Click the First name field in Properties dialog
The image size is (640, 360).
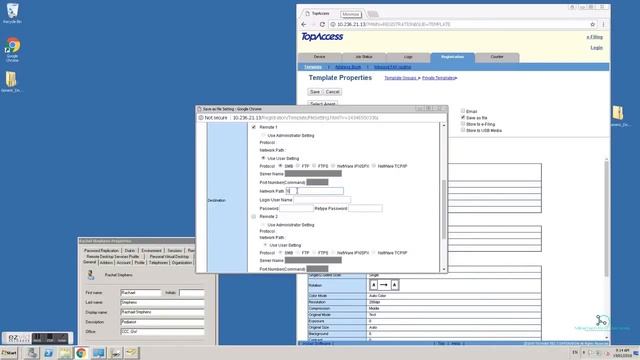[x=141, y=293]
